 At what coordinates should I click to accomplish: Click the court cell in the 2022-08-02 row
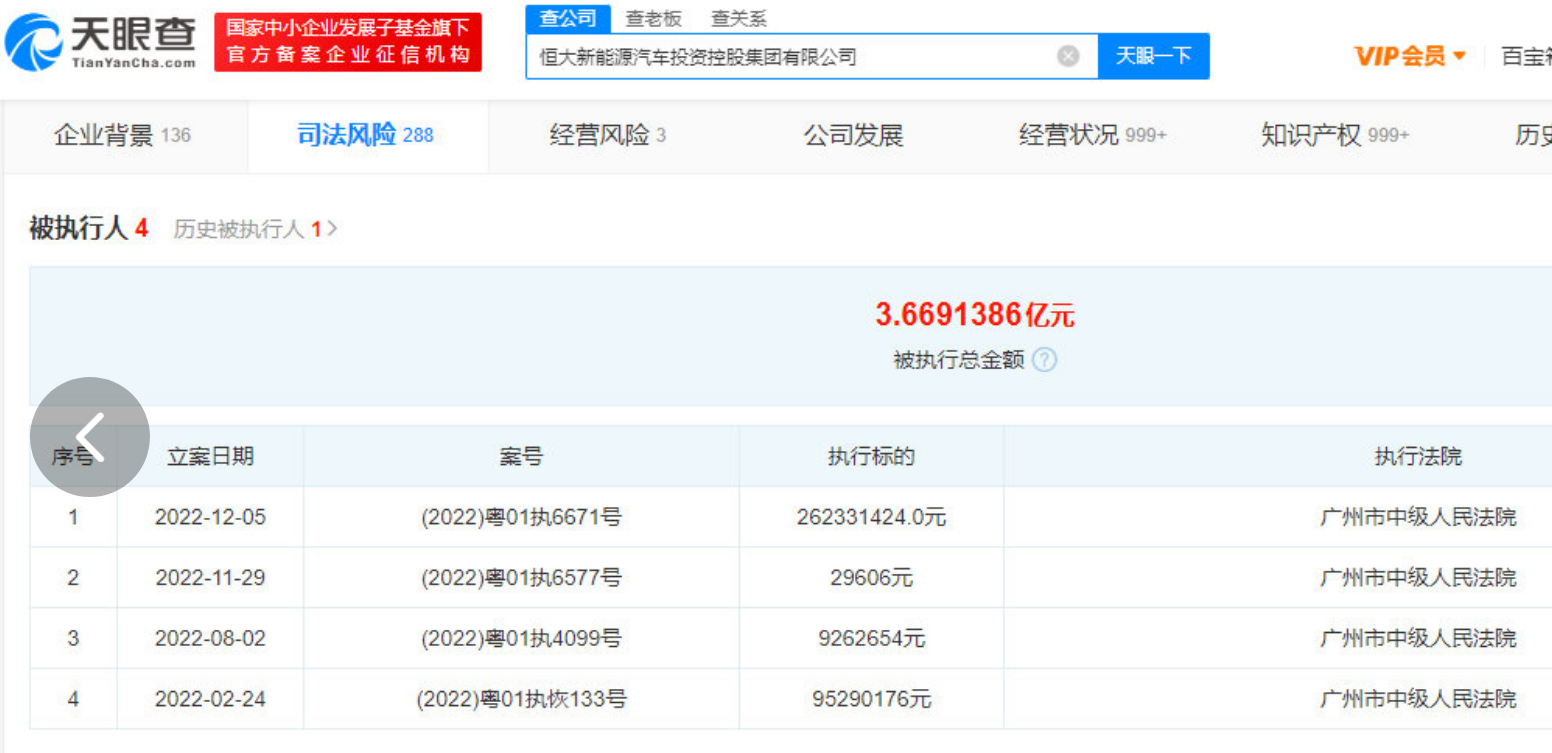(1418, 638)
